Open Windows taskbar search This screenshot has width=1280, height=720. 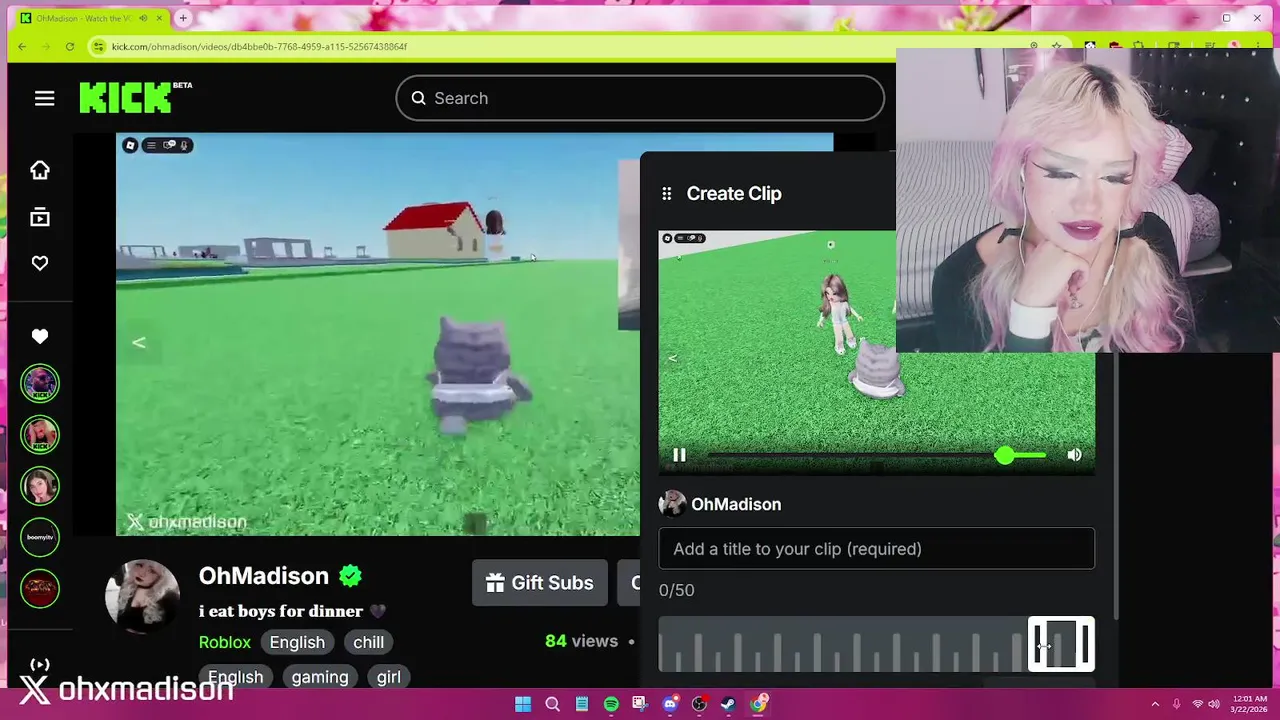pos(552,704)
